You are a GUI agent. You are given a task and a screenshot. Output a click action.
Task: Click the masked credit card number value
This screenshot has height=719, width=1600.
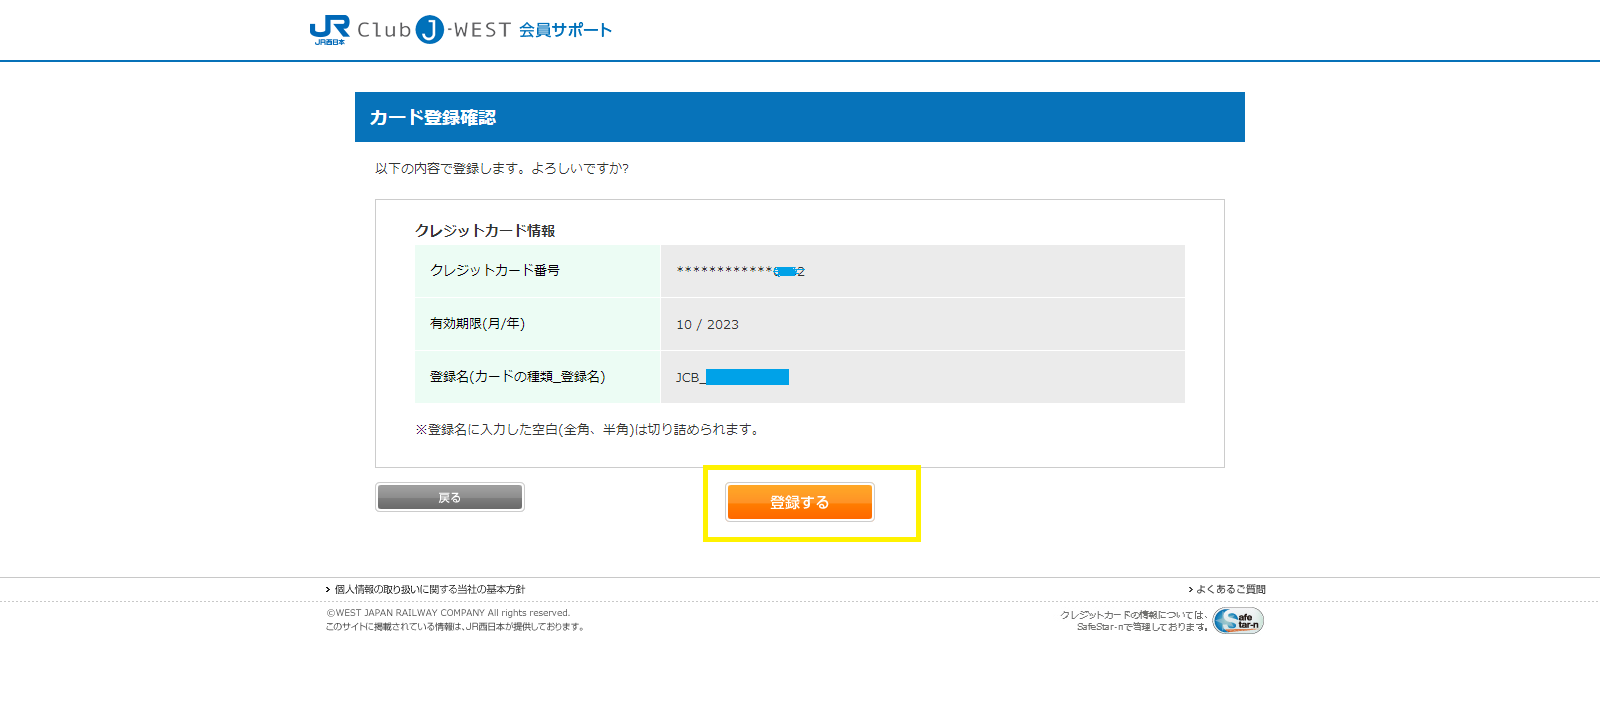coord(740,271)
